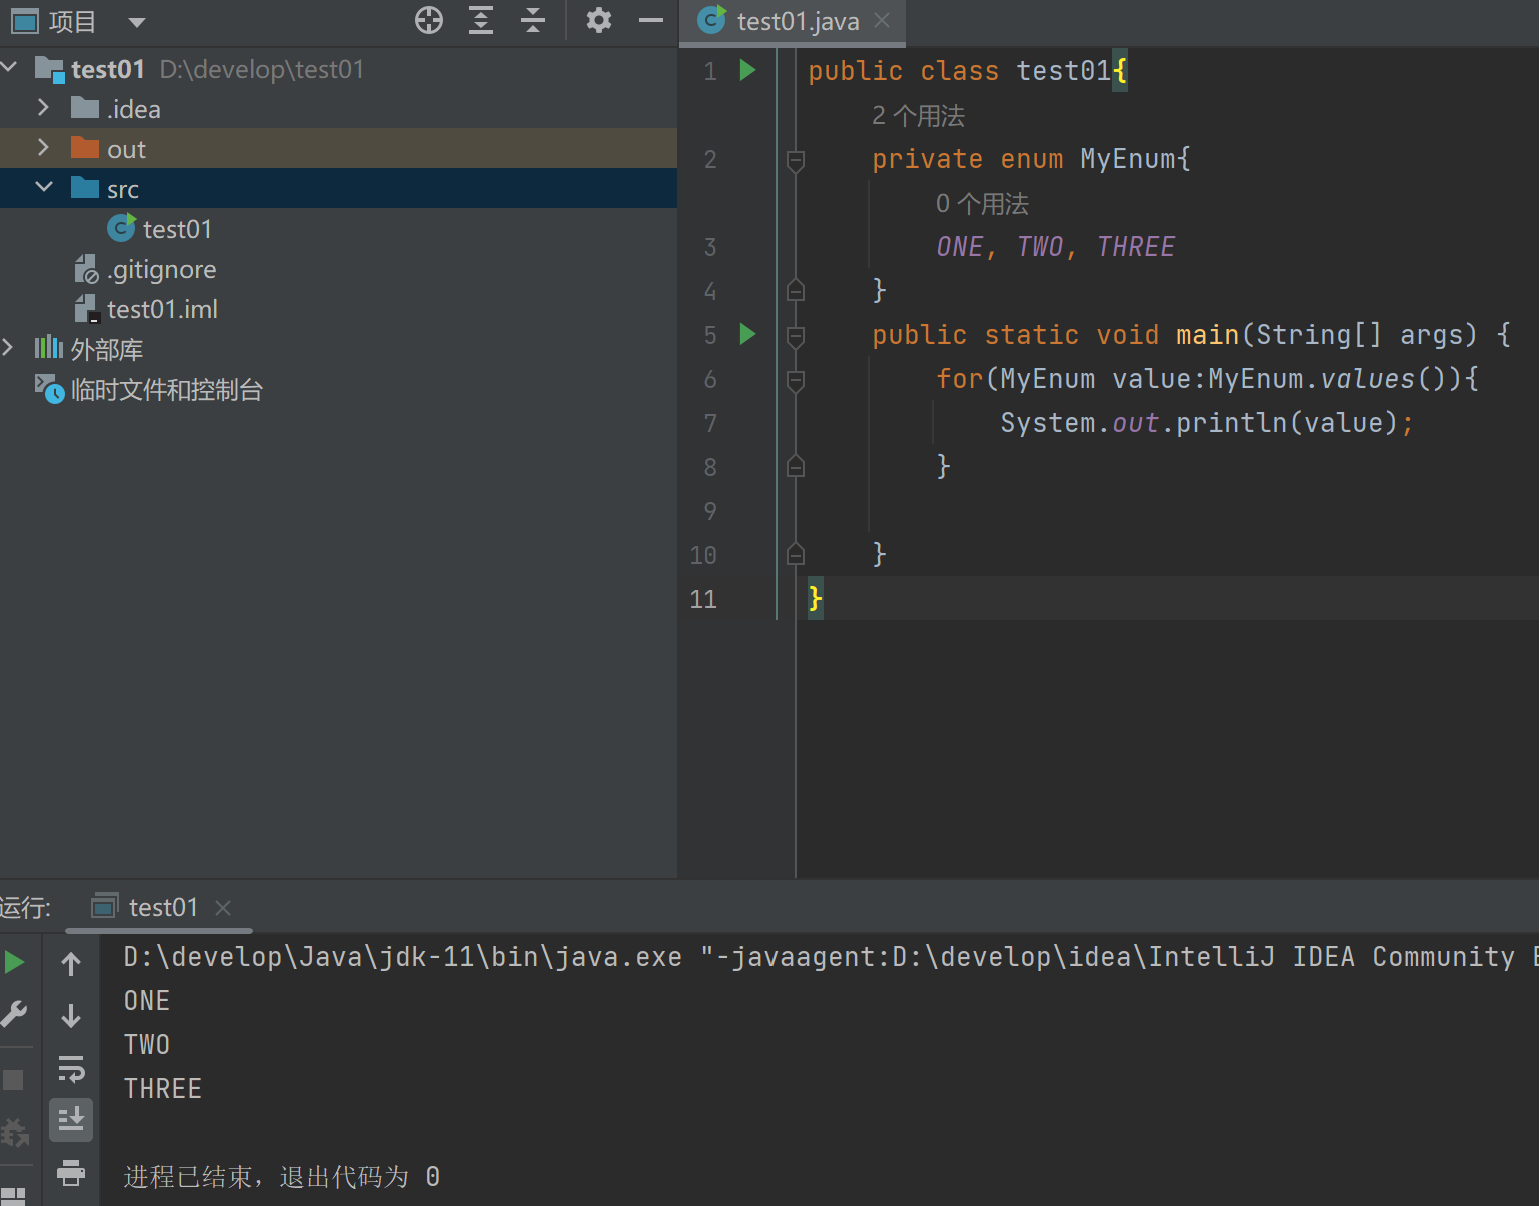Image resolution: width=1540 pixels, height=1206 pixels.
Task: Click the println call on line 7
Action: pos(1231,423)
